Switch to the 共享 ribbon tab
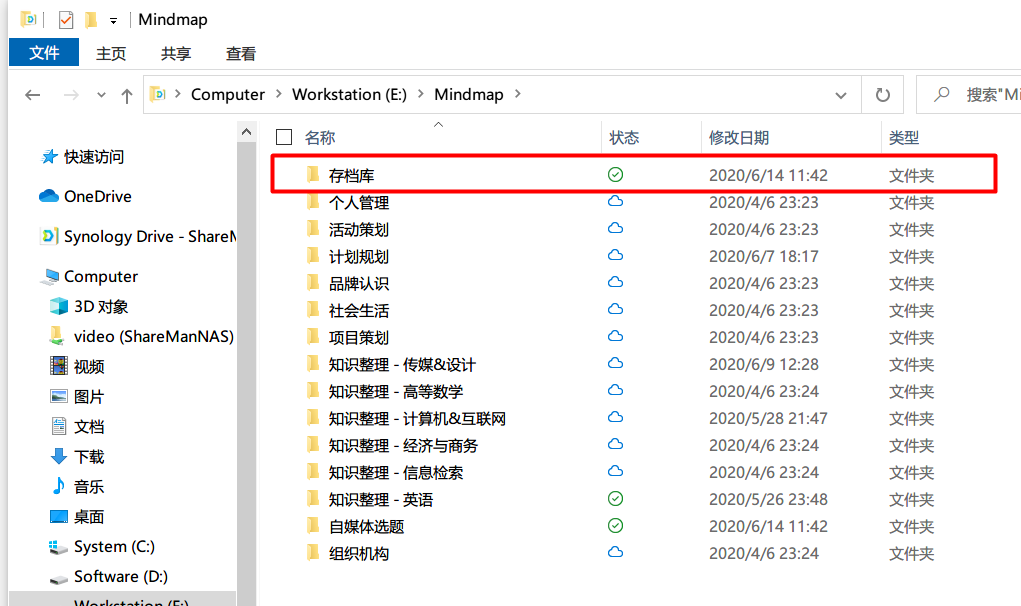The image size is (1021, 606). (176, 53)
